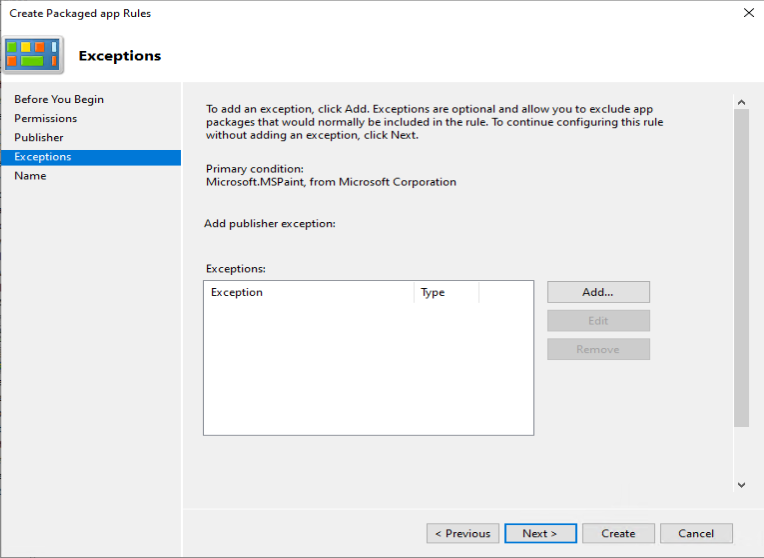Image resolution: width=764 pixels, height=558 pixels.
Task: Open the Permissions step in sidebar
Action: (45, 118)
